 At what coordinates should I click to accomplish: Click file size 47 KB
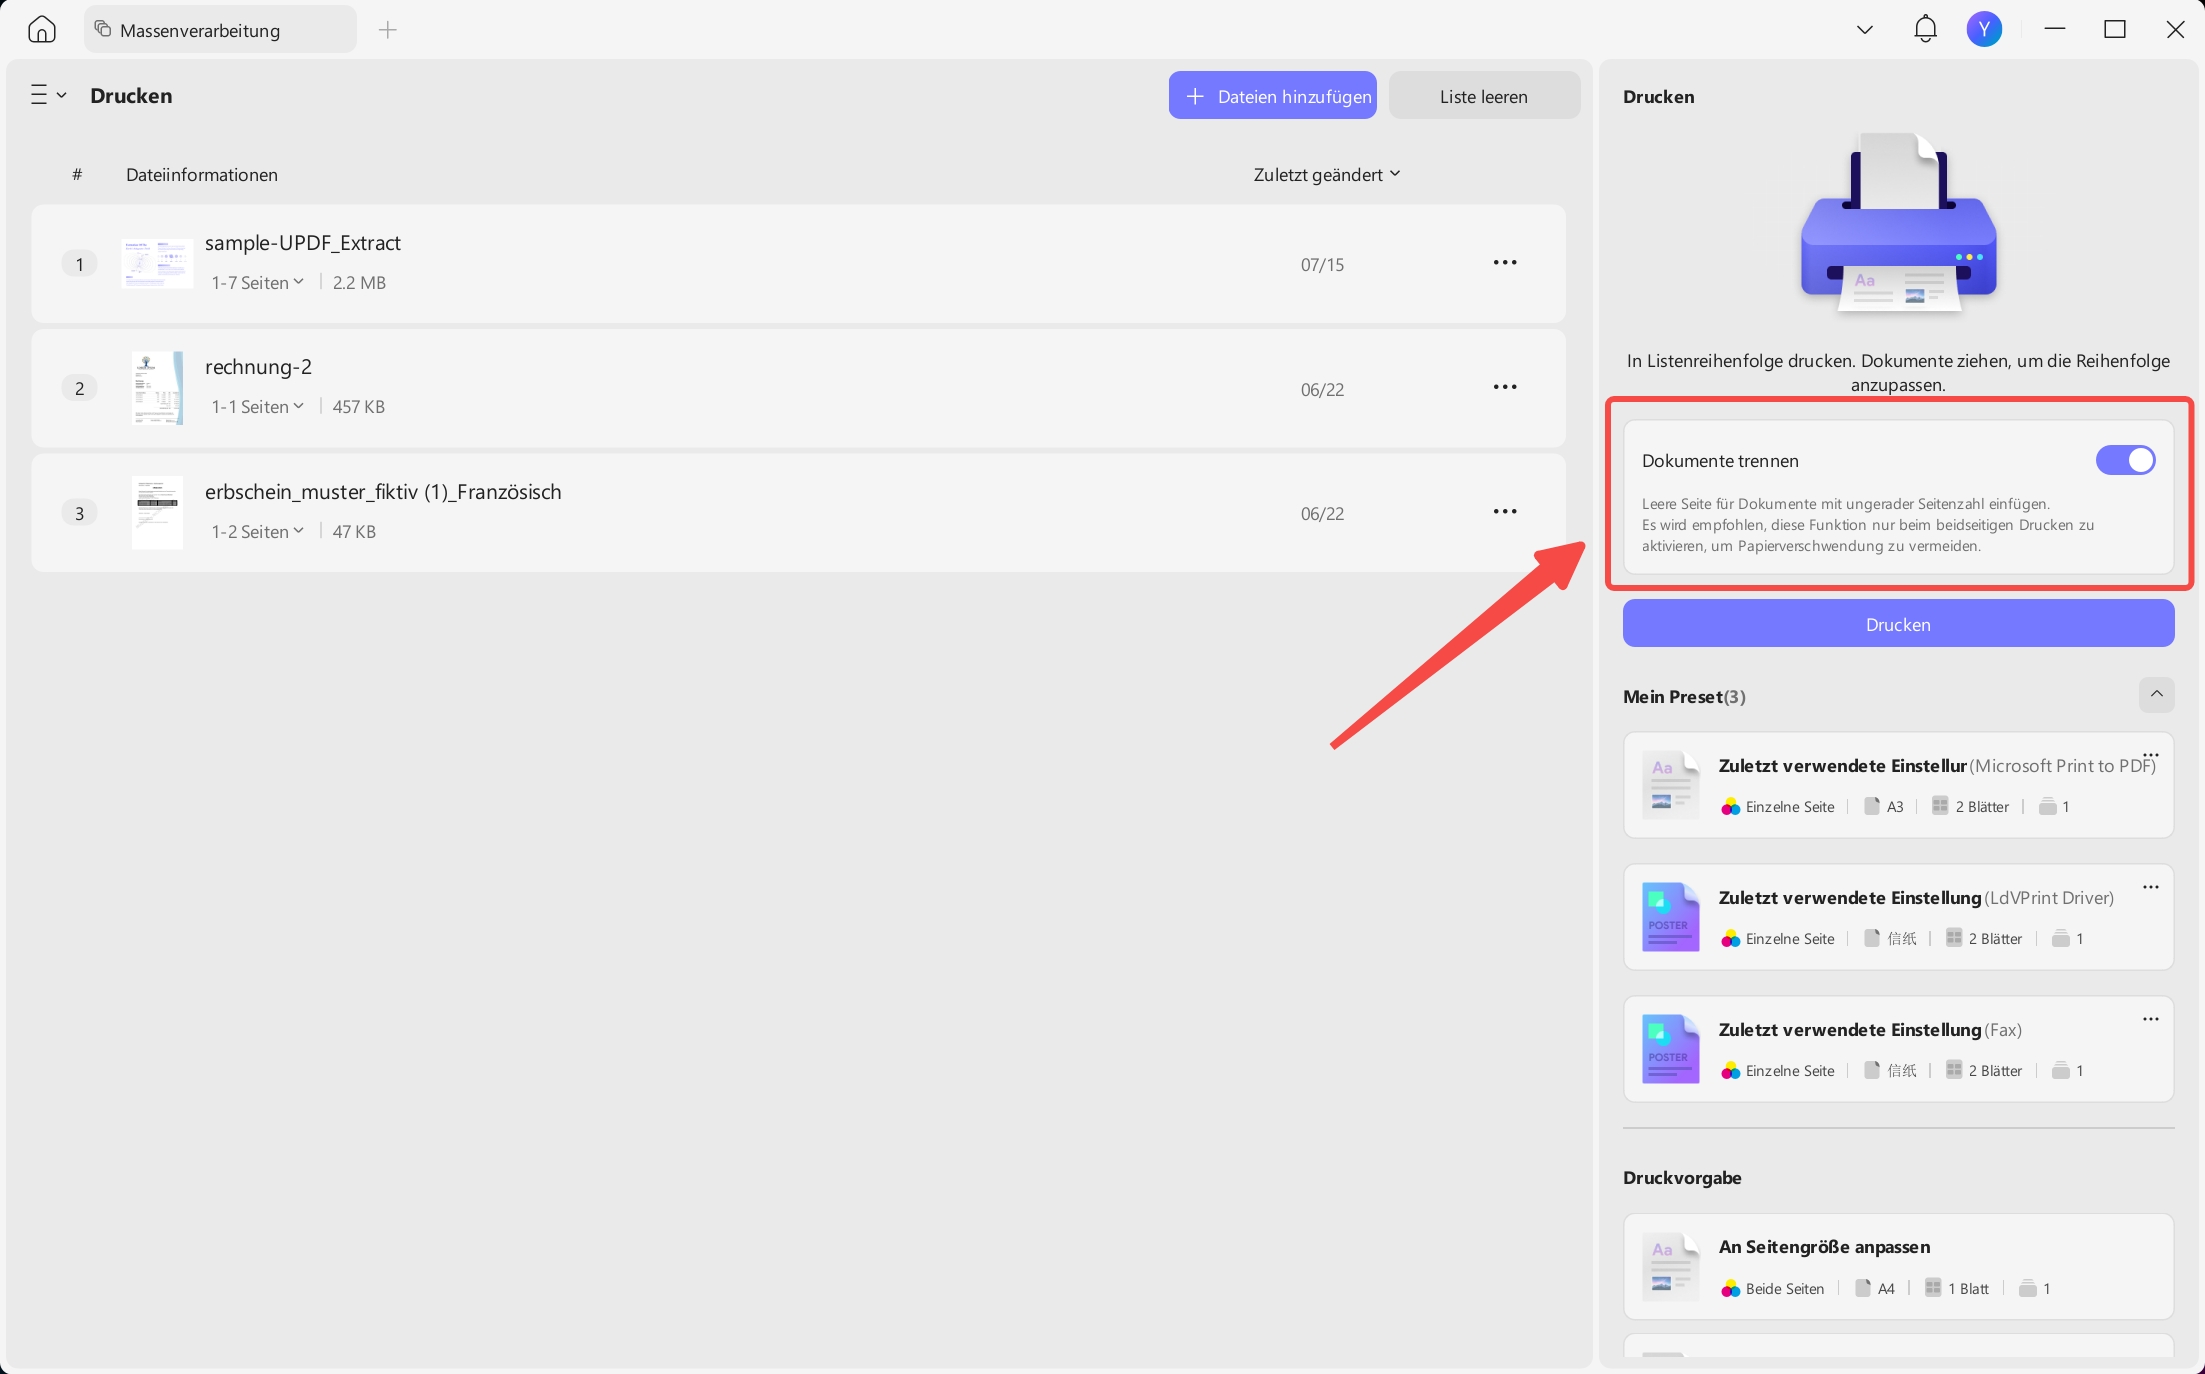click(354, 532)
